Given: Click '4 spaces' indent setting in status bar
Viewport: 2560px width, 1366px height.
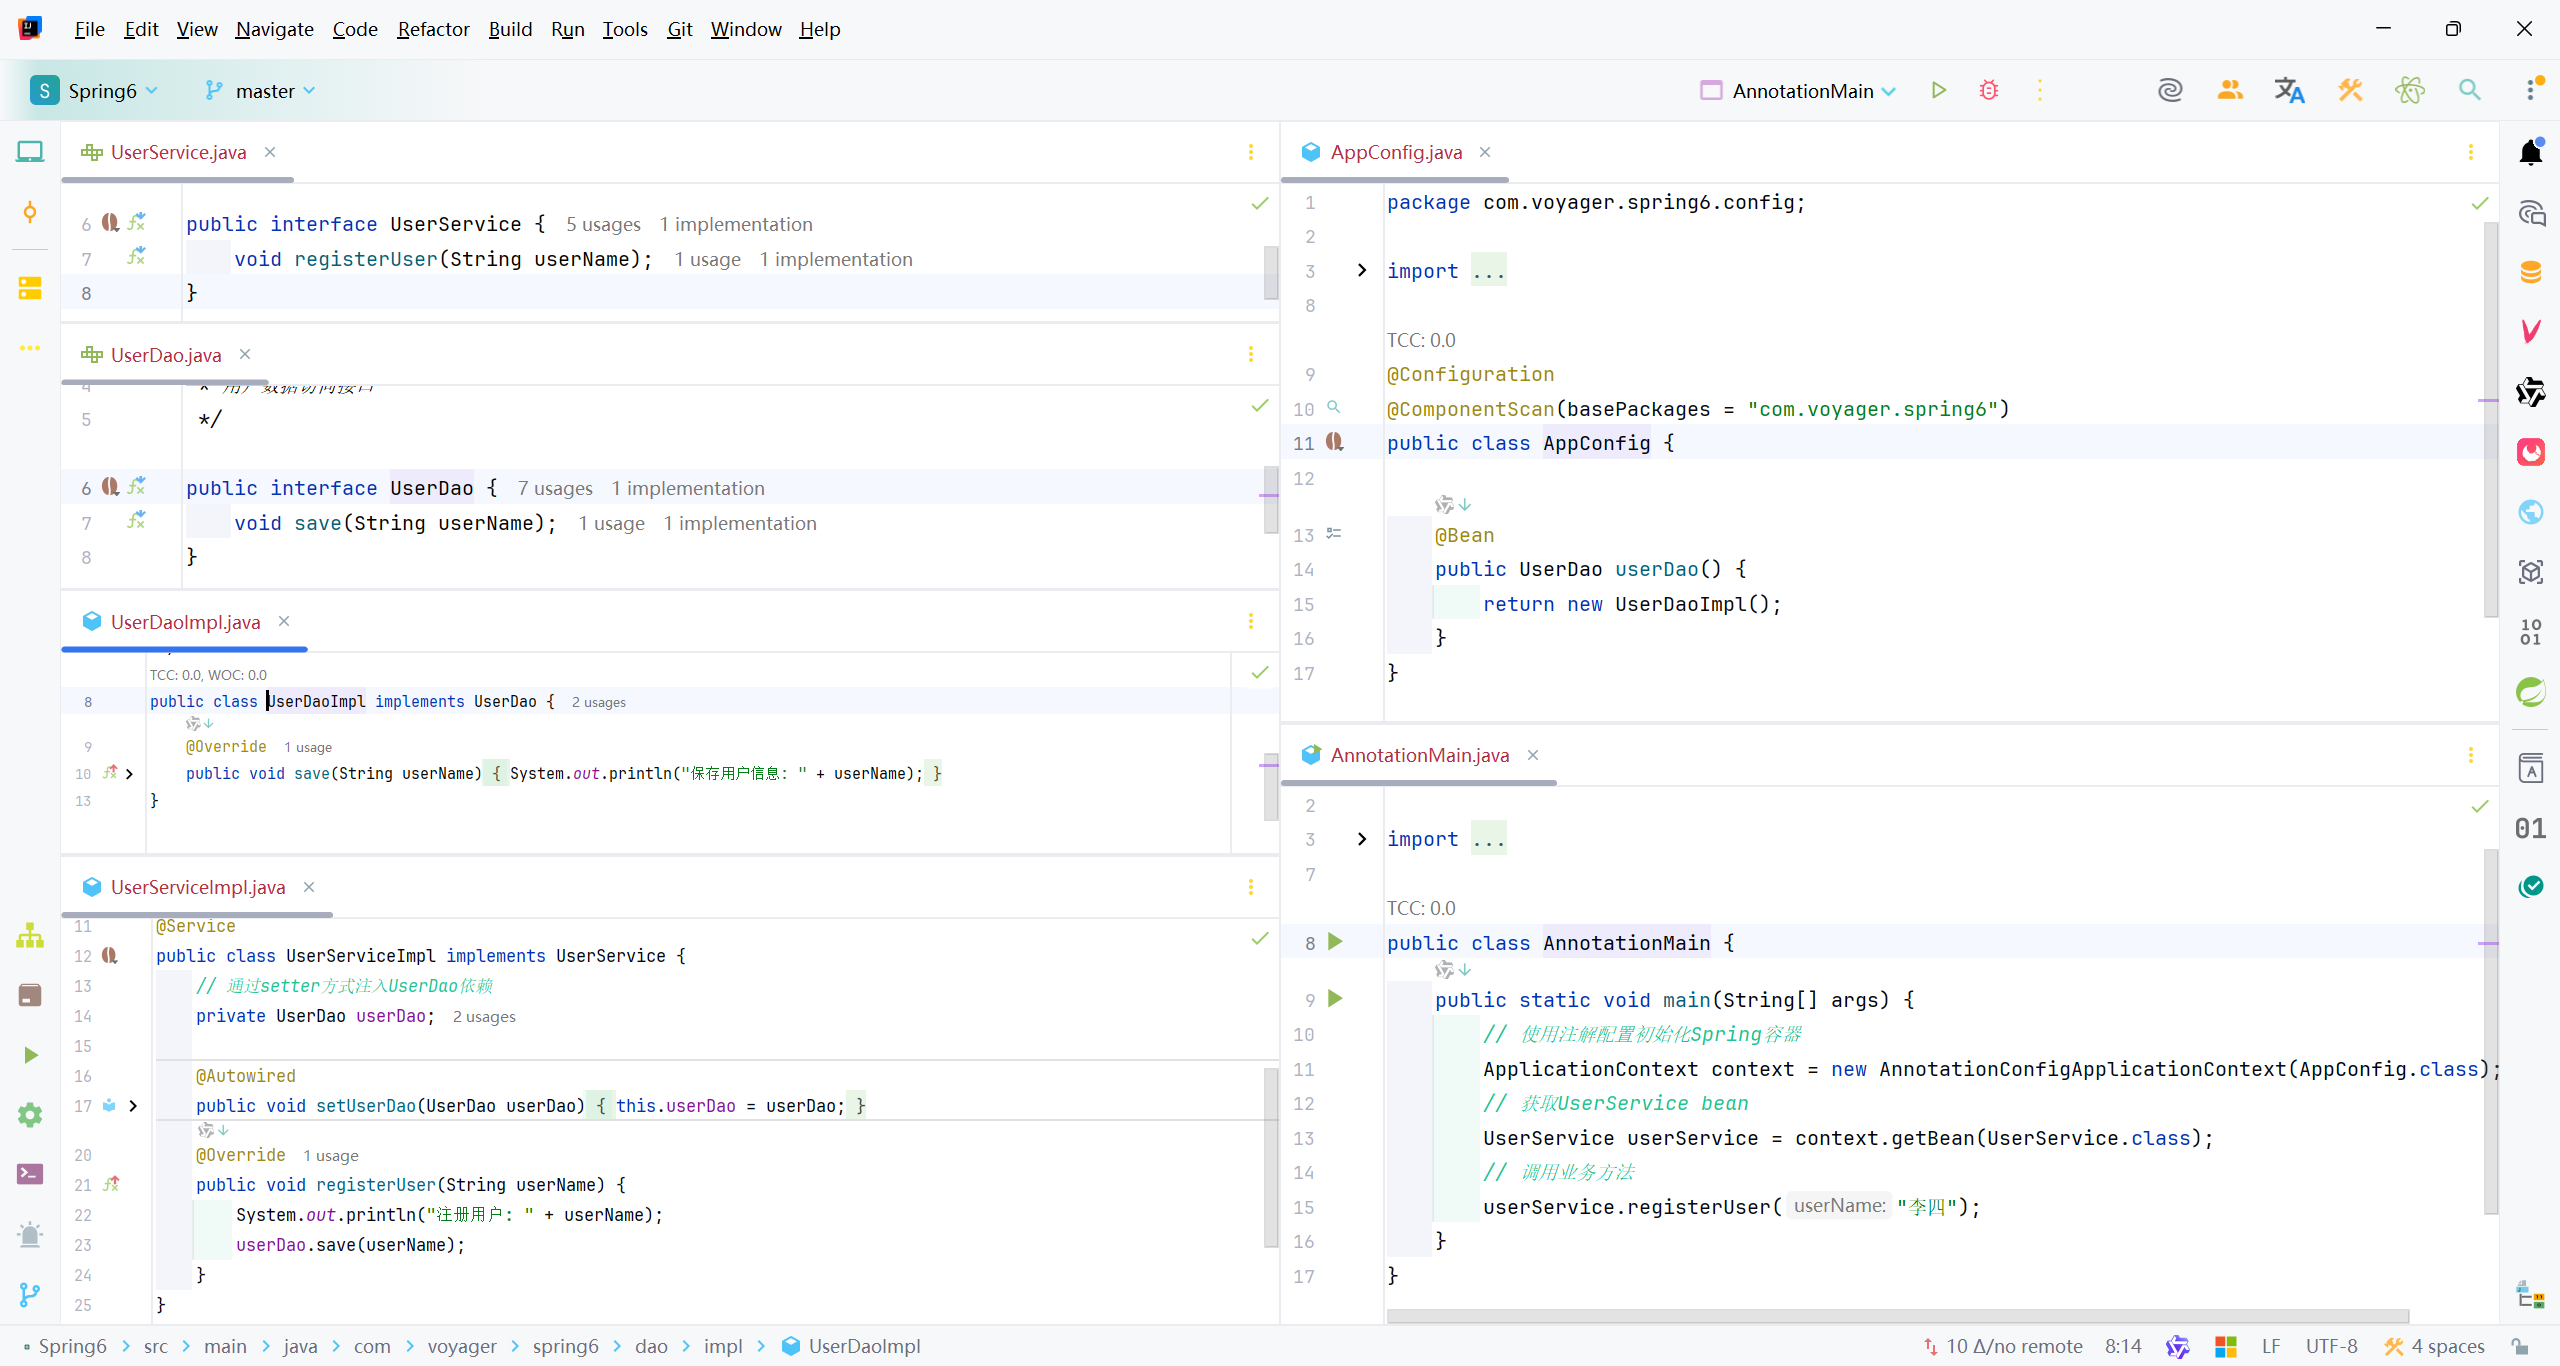Looking at the screenshot, I should coord(2446,1346).
